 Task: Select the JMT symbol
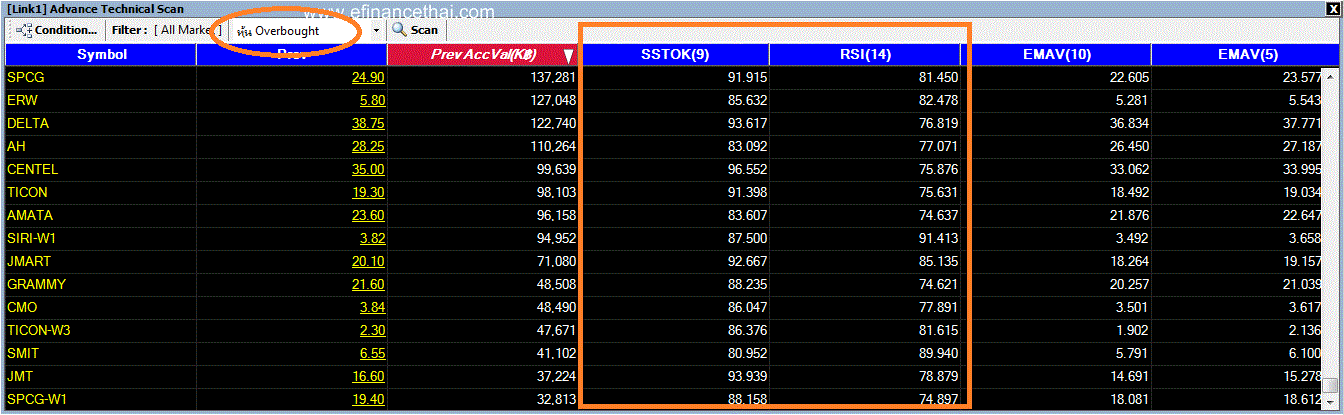20,376
